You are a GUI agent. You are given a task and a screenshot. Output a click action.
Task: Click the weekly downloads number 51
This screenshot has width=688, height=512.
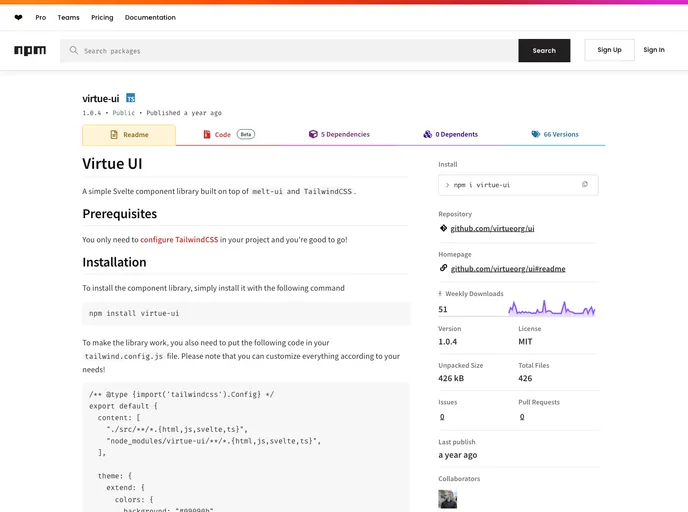pos(443,309)
